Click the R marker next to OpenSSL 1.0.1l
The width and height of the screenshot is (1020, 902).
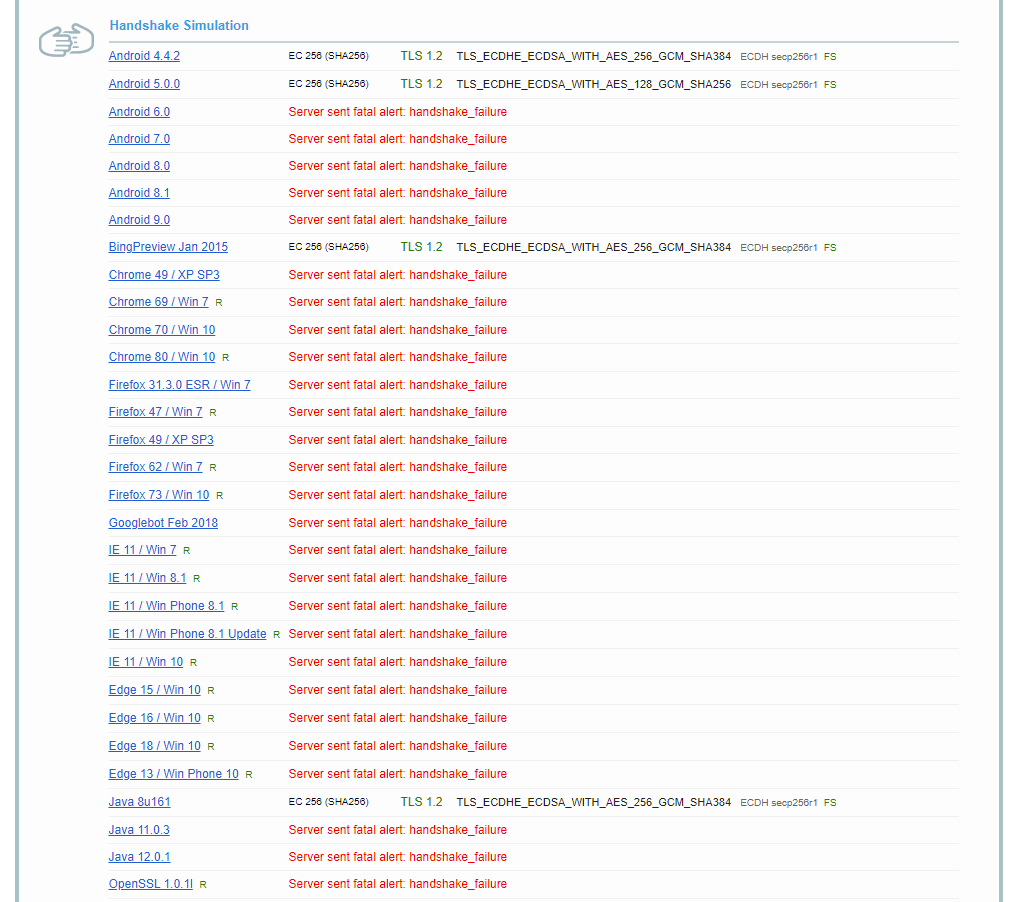point(203,884)
